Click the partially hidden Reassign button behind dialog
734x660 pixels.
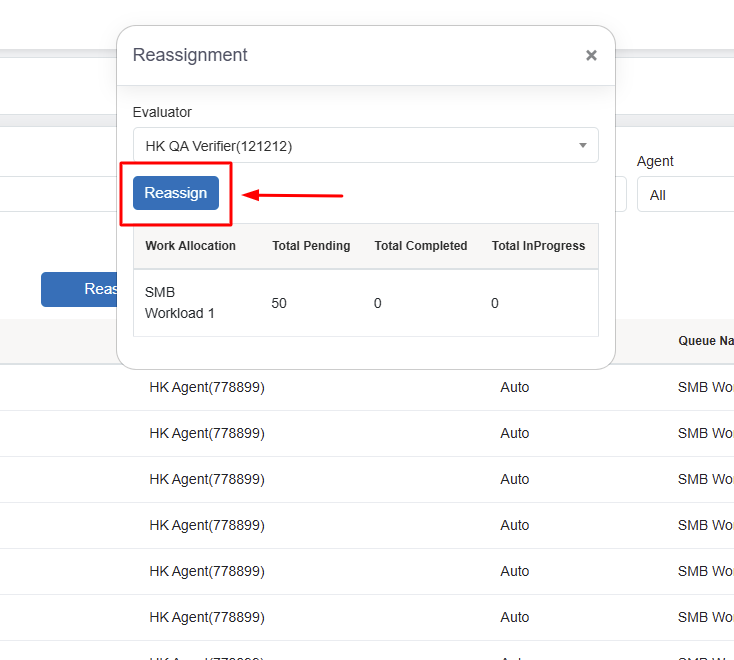79,289
